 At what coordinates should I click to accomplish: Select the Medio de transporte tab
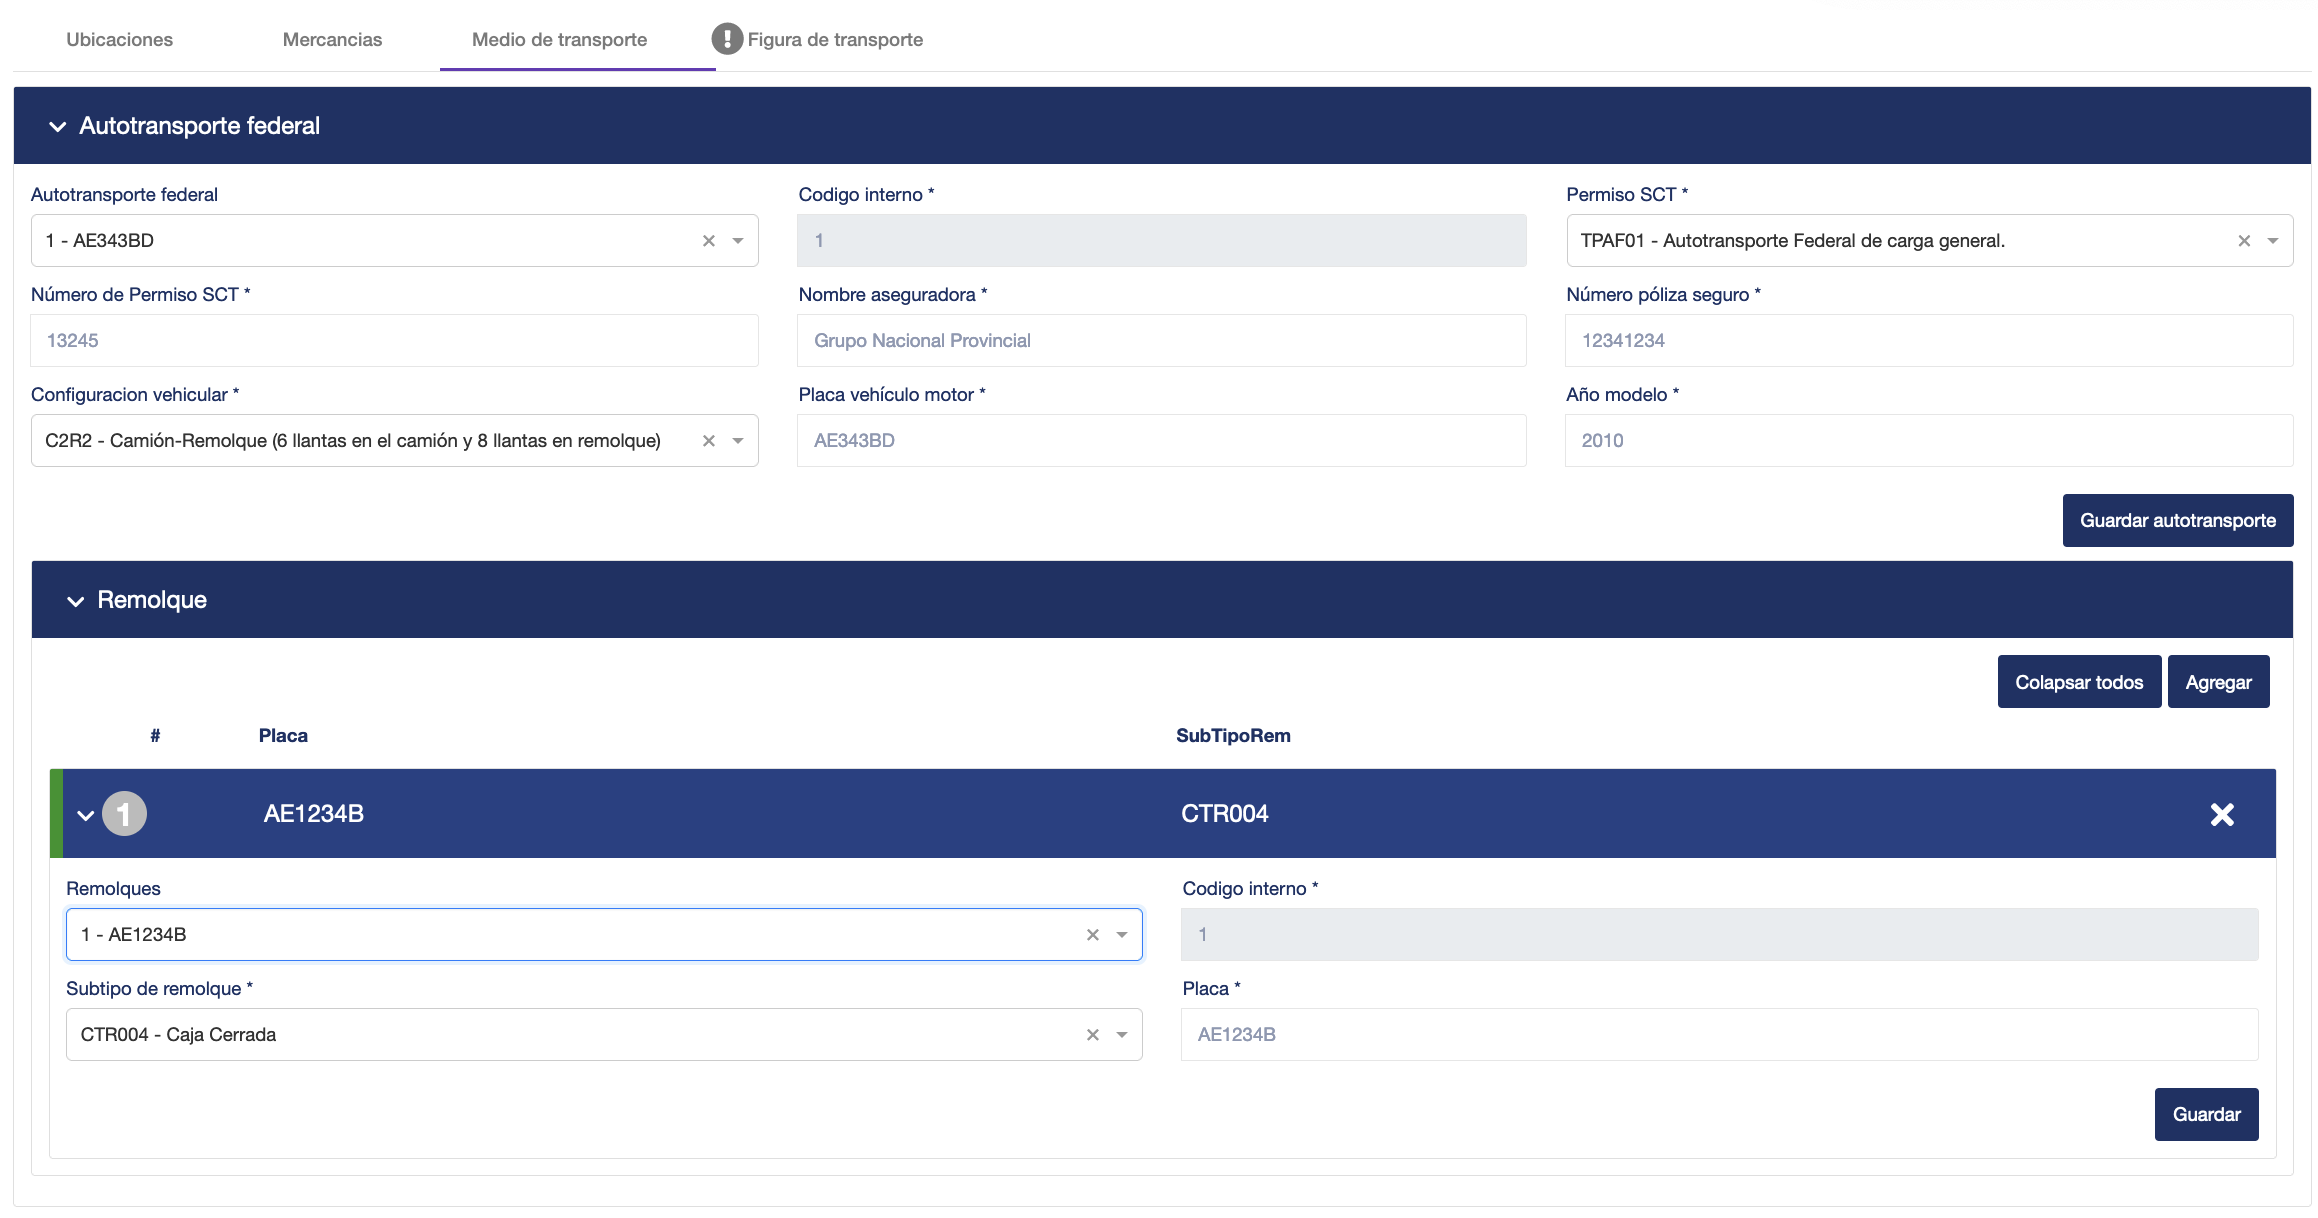pyautogui.click(x=559, y=39)
